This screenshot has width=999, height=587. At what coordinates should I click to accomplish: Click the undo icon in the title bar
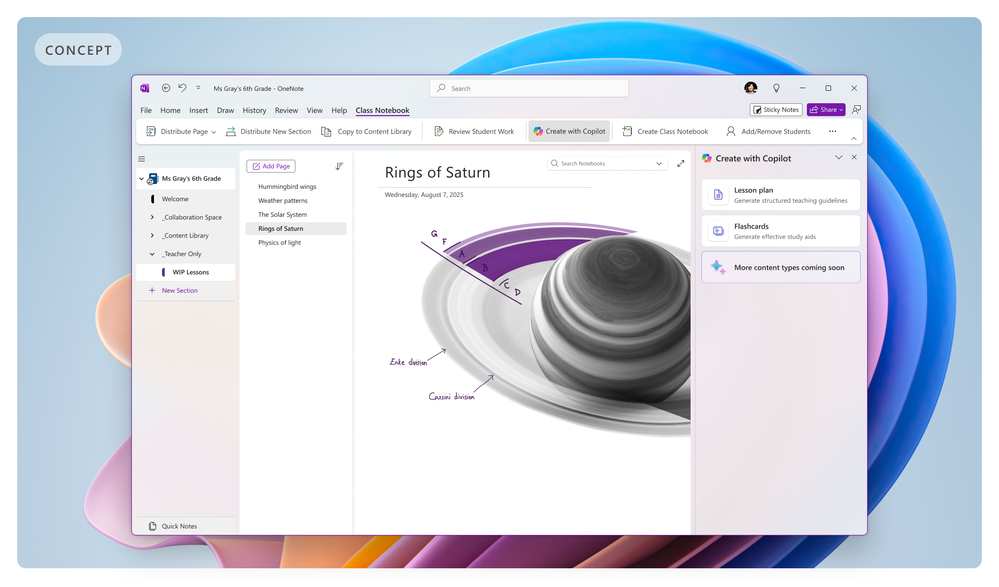(182, 88)
